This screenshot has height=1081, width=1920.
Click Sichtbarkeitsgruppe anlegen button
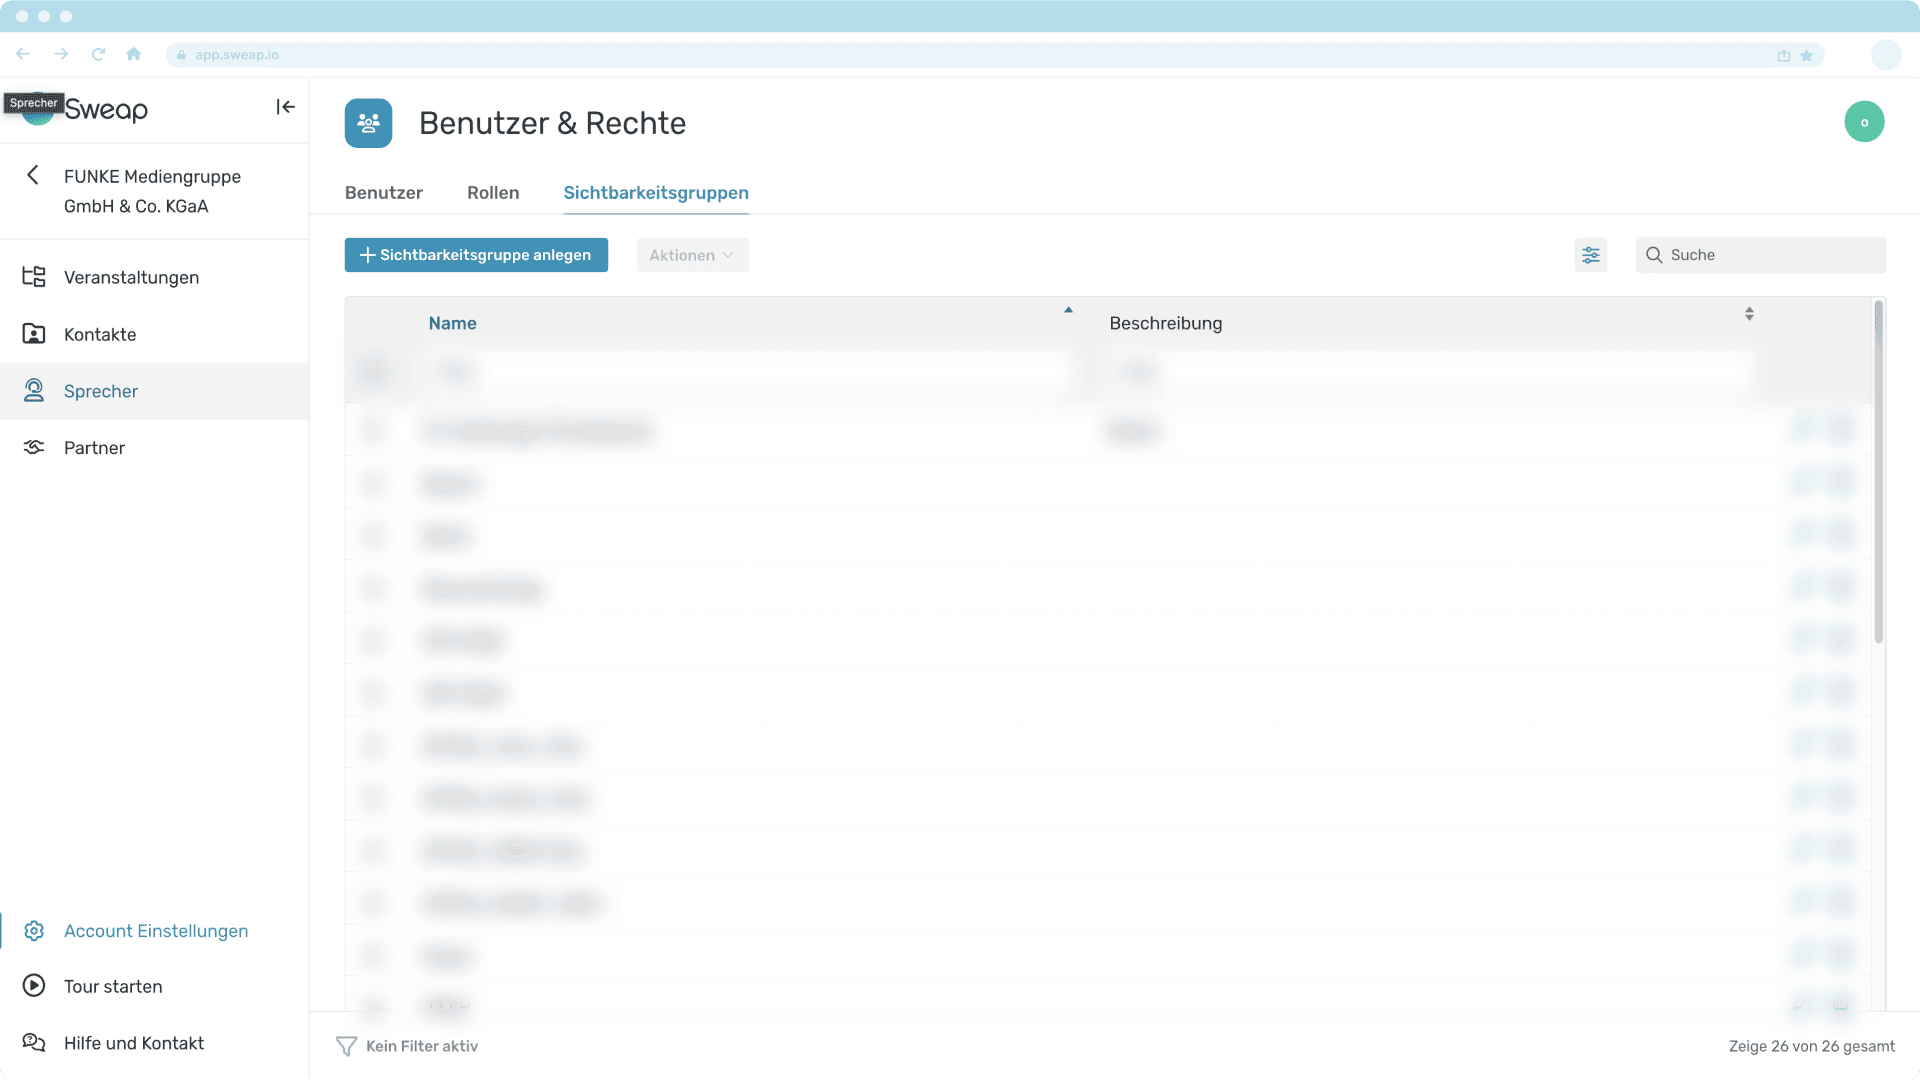coord(476,255)
